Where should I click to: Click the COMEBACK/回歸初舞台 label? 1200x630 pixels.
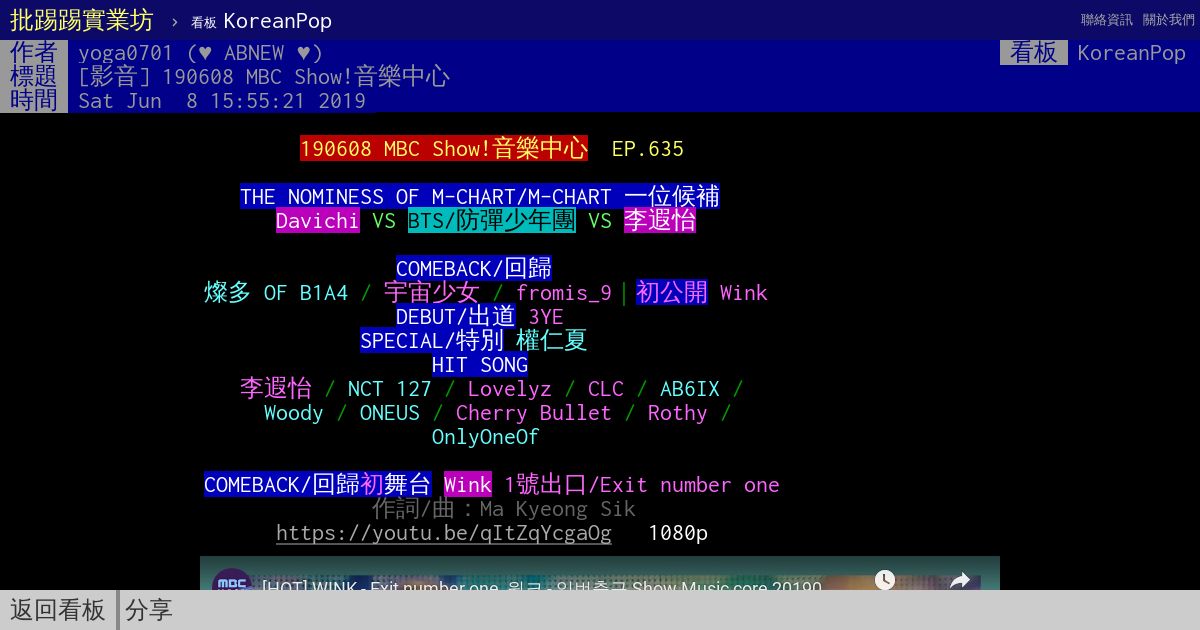(x=318, y=485)
